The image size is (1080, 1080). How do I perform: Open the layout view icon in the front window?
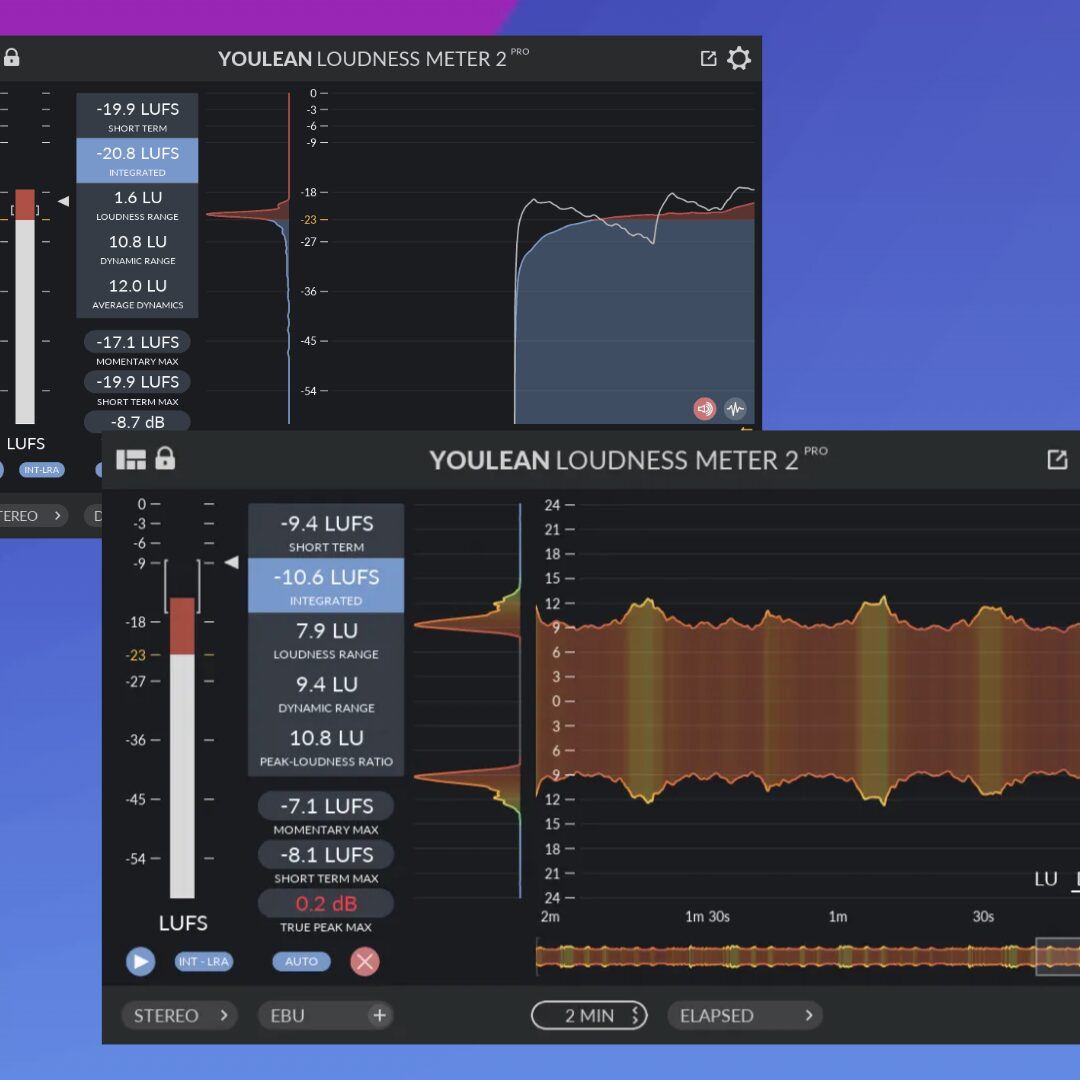click(131, 459)
